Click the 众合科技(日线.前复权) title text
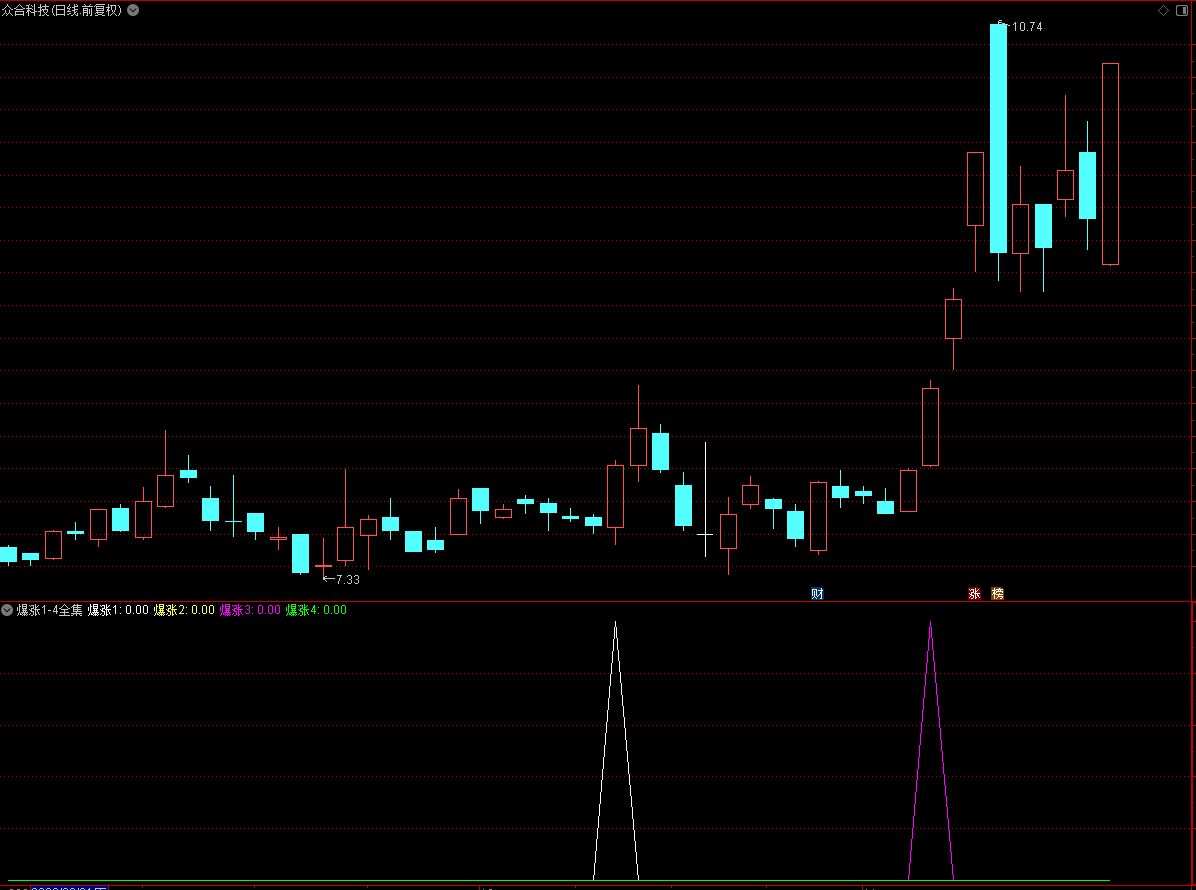 point(63,10)
